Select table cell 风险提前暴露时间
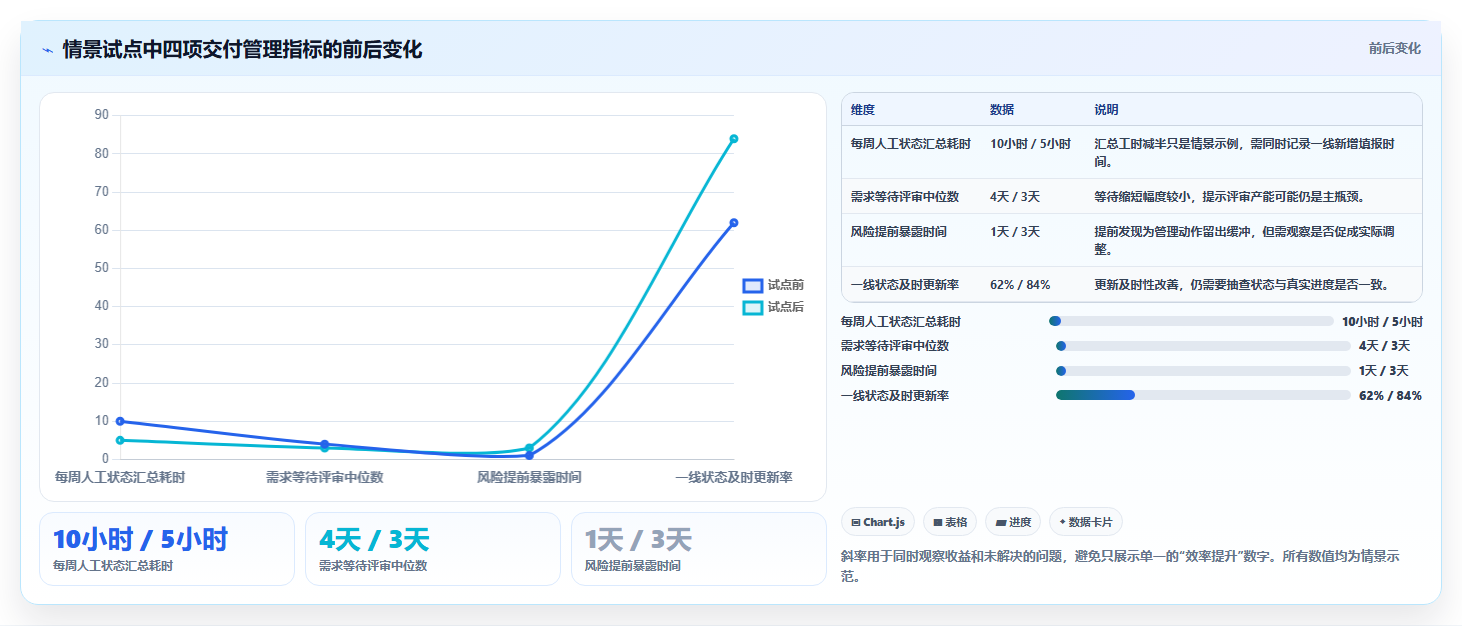1462x626 pixels. pyautogui.click(x=899, y=232)
